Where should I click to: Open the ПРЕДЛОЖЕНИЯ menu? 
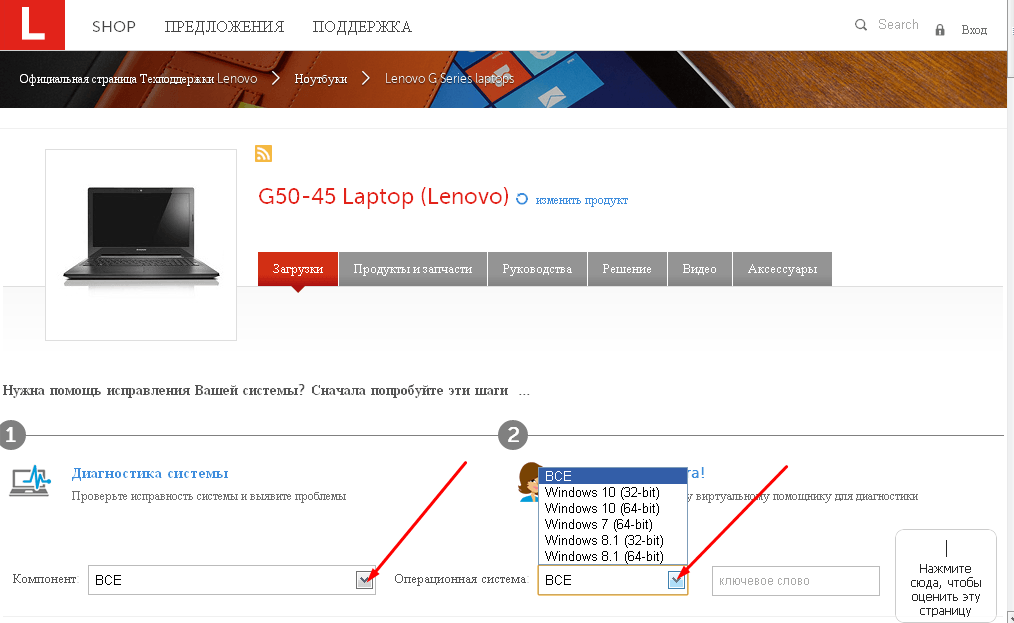coord(224,27)
